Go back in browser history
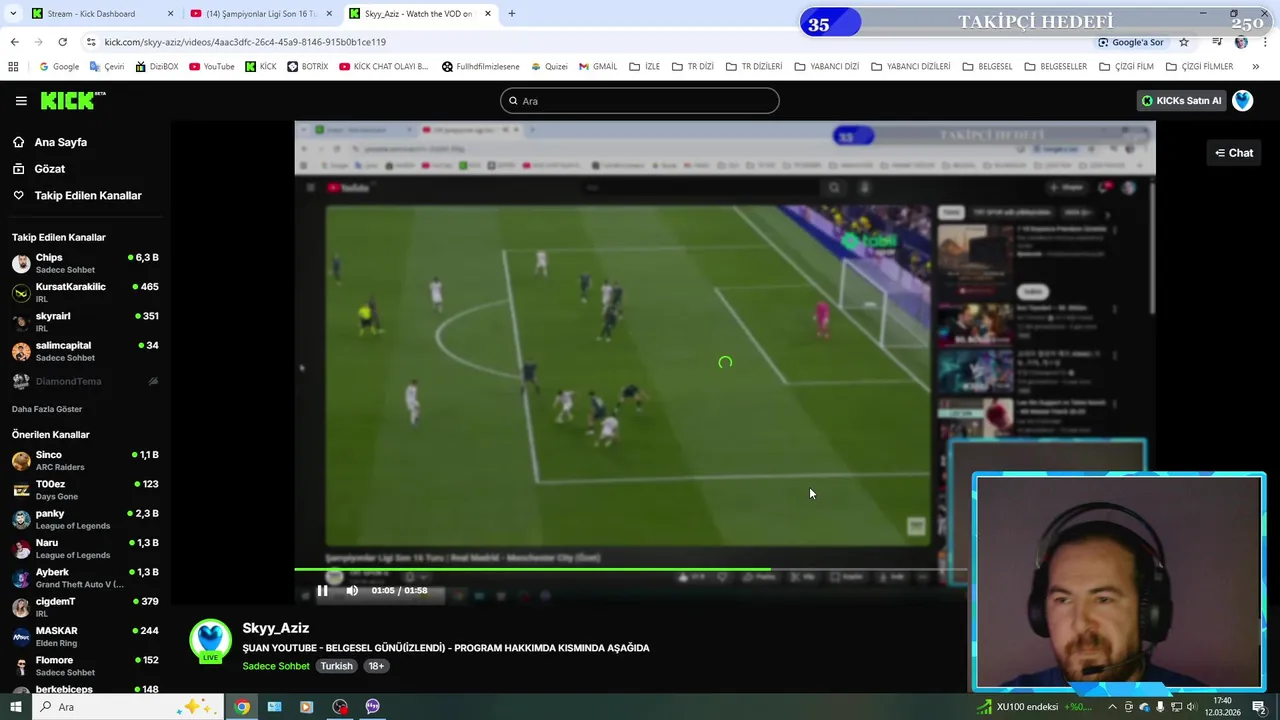 point(14,42)
